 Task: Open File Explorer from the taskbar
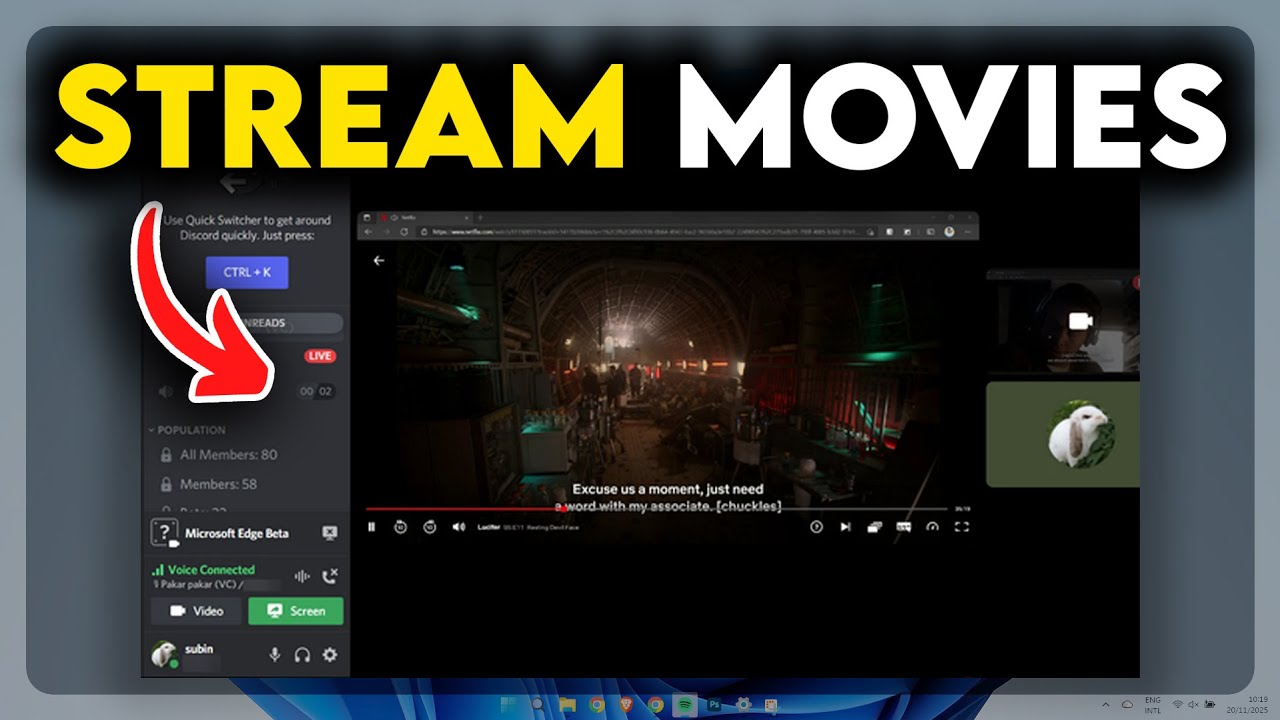(568, 705)
